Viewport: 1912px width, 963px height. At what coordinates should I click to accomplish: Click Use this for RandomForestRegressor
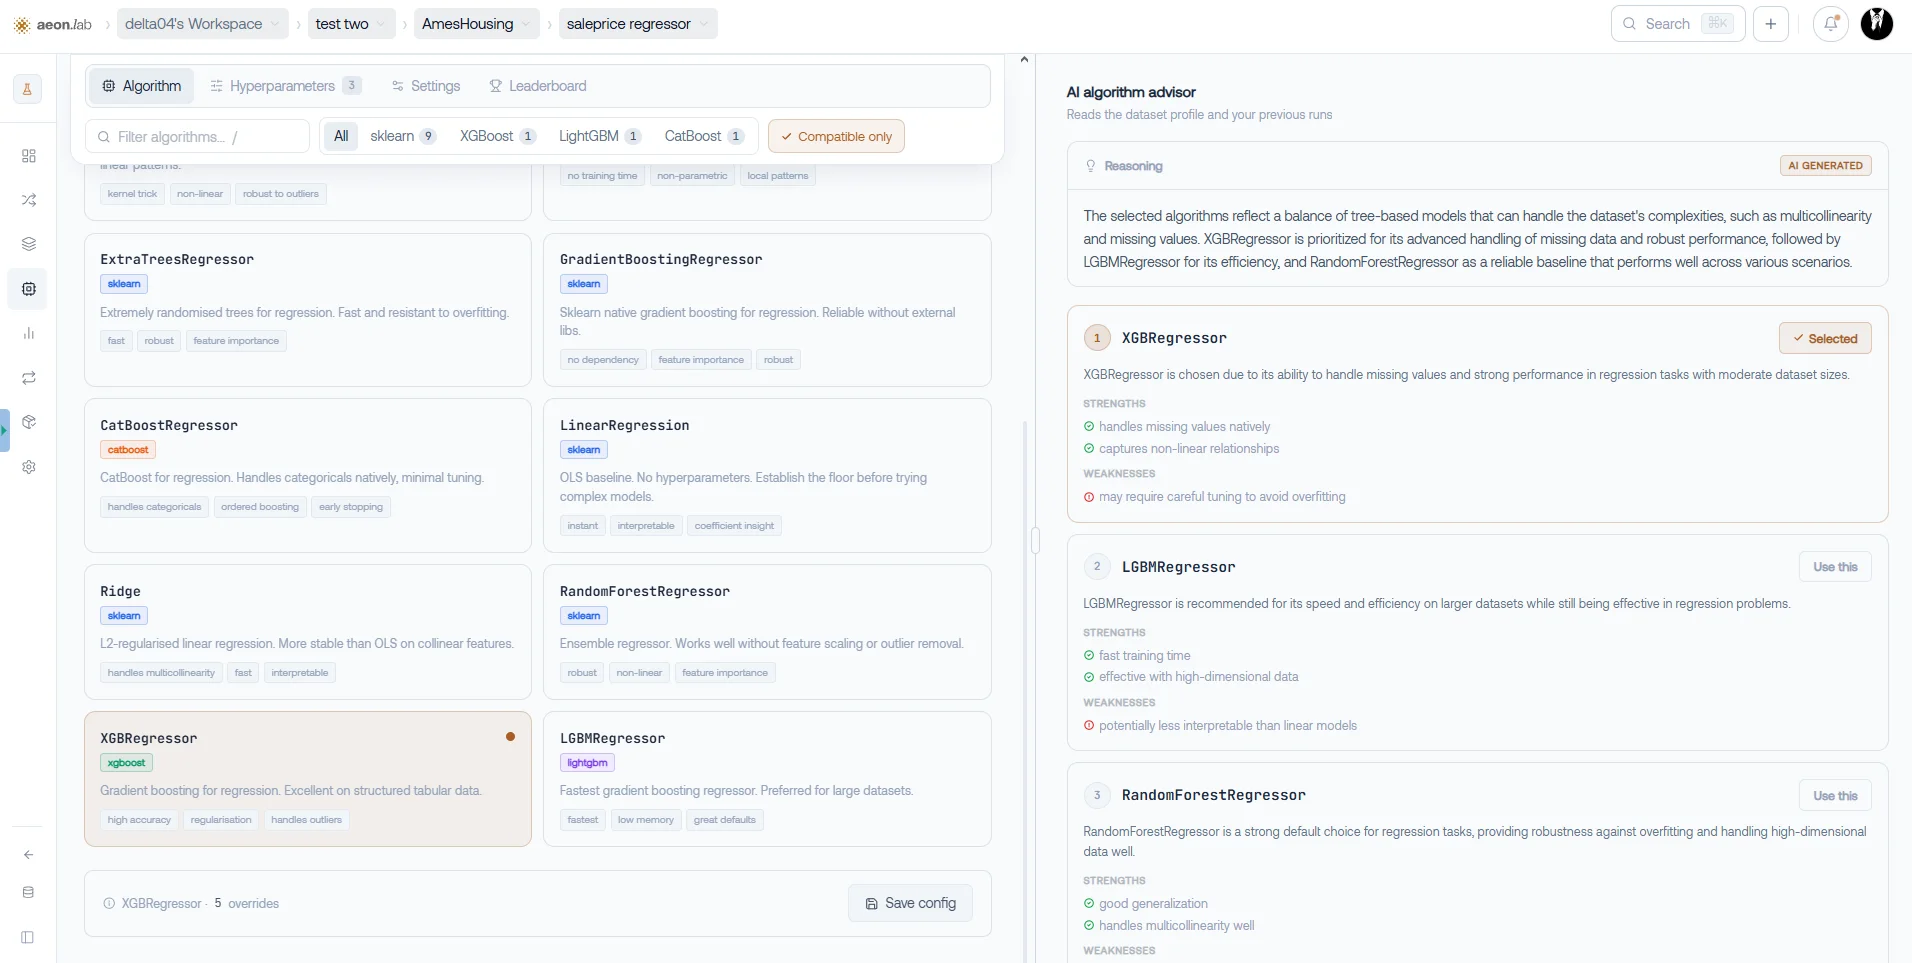1835,796
